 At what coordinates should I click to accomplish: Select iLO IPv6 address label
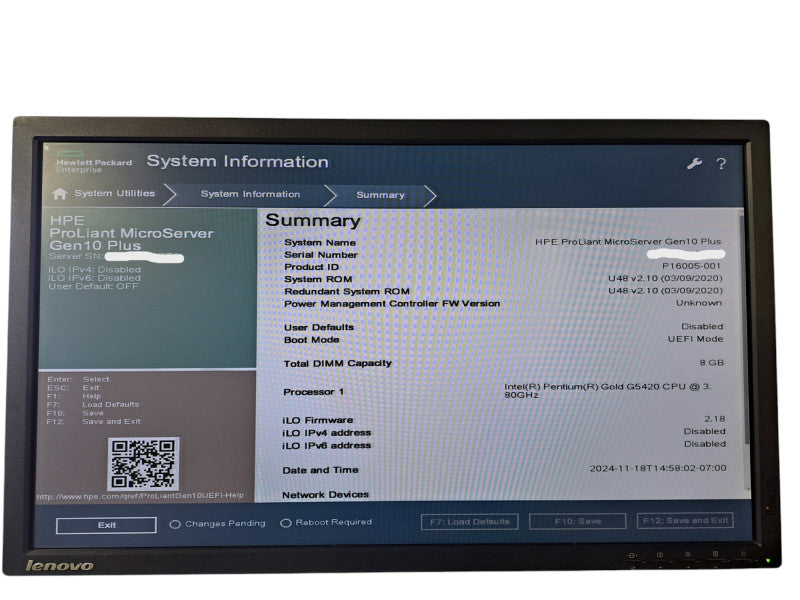click(x=327, y=445)
